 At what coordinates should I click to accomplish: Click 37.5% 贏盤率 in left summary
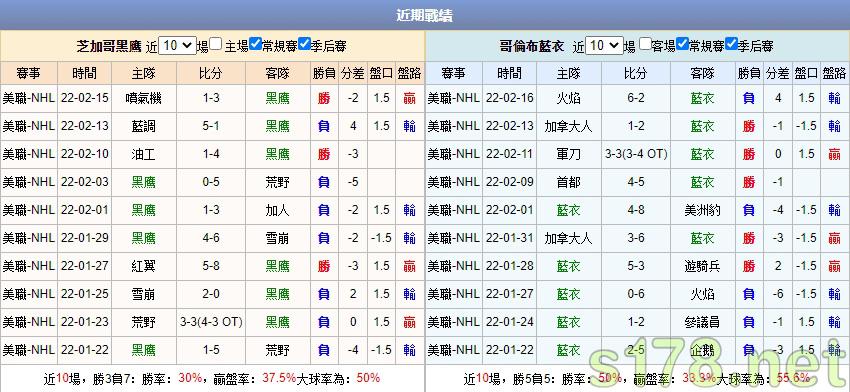point(279,378)
